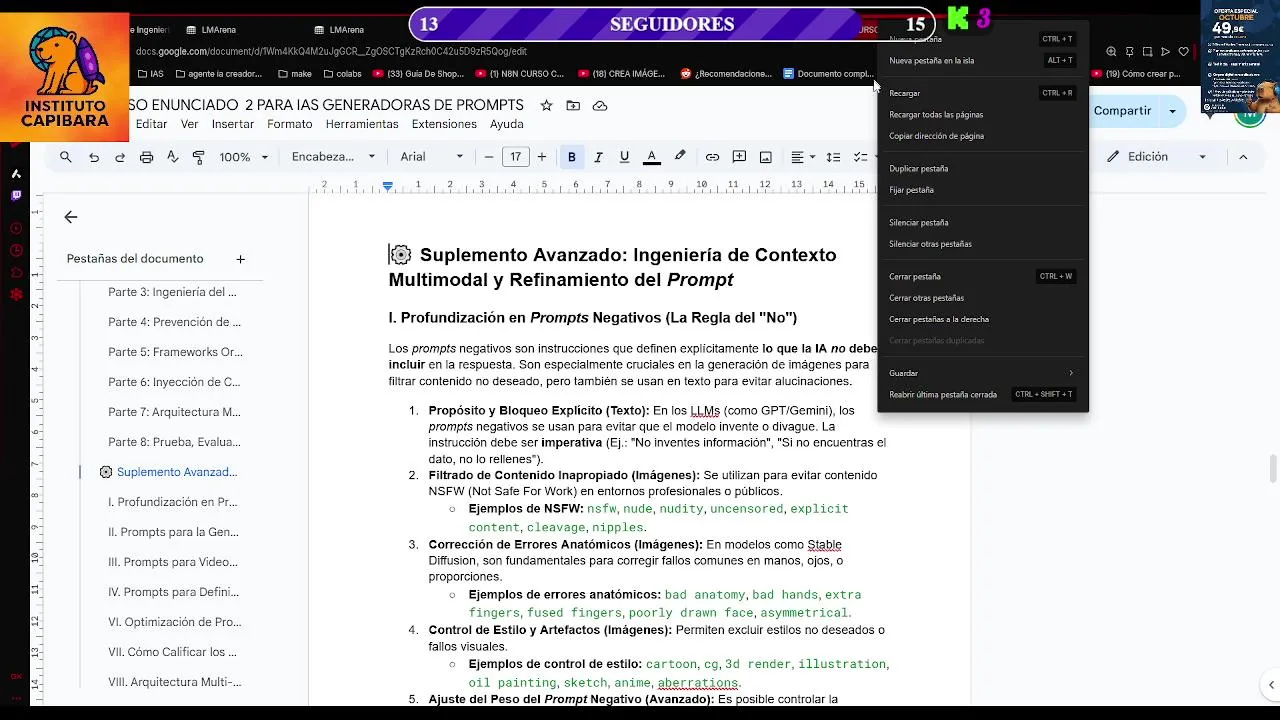
Task: Open the Ver menu
Action: coord(190,124)
